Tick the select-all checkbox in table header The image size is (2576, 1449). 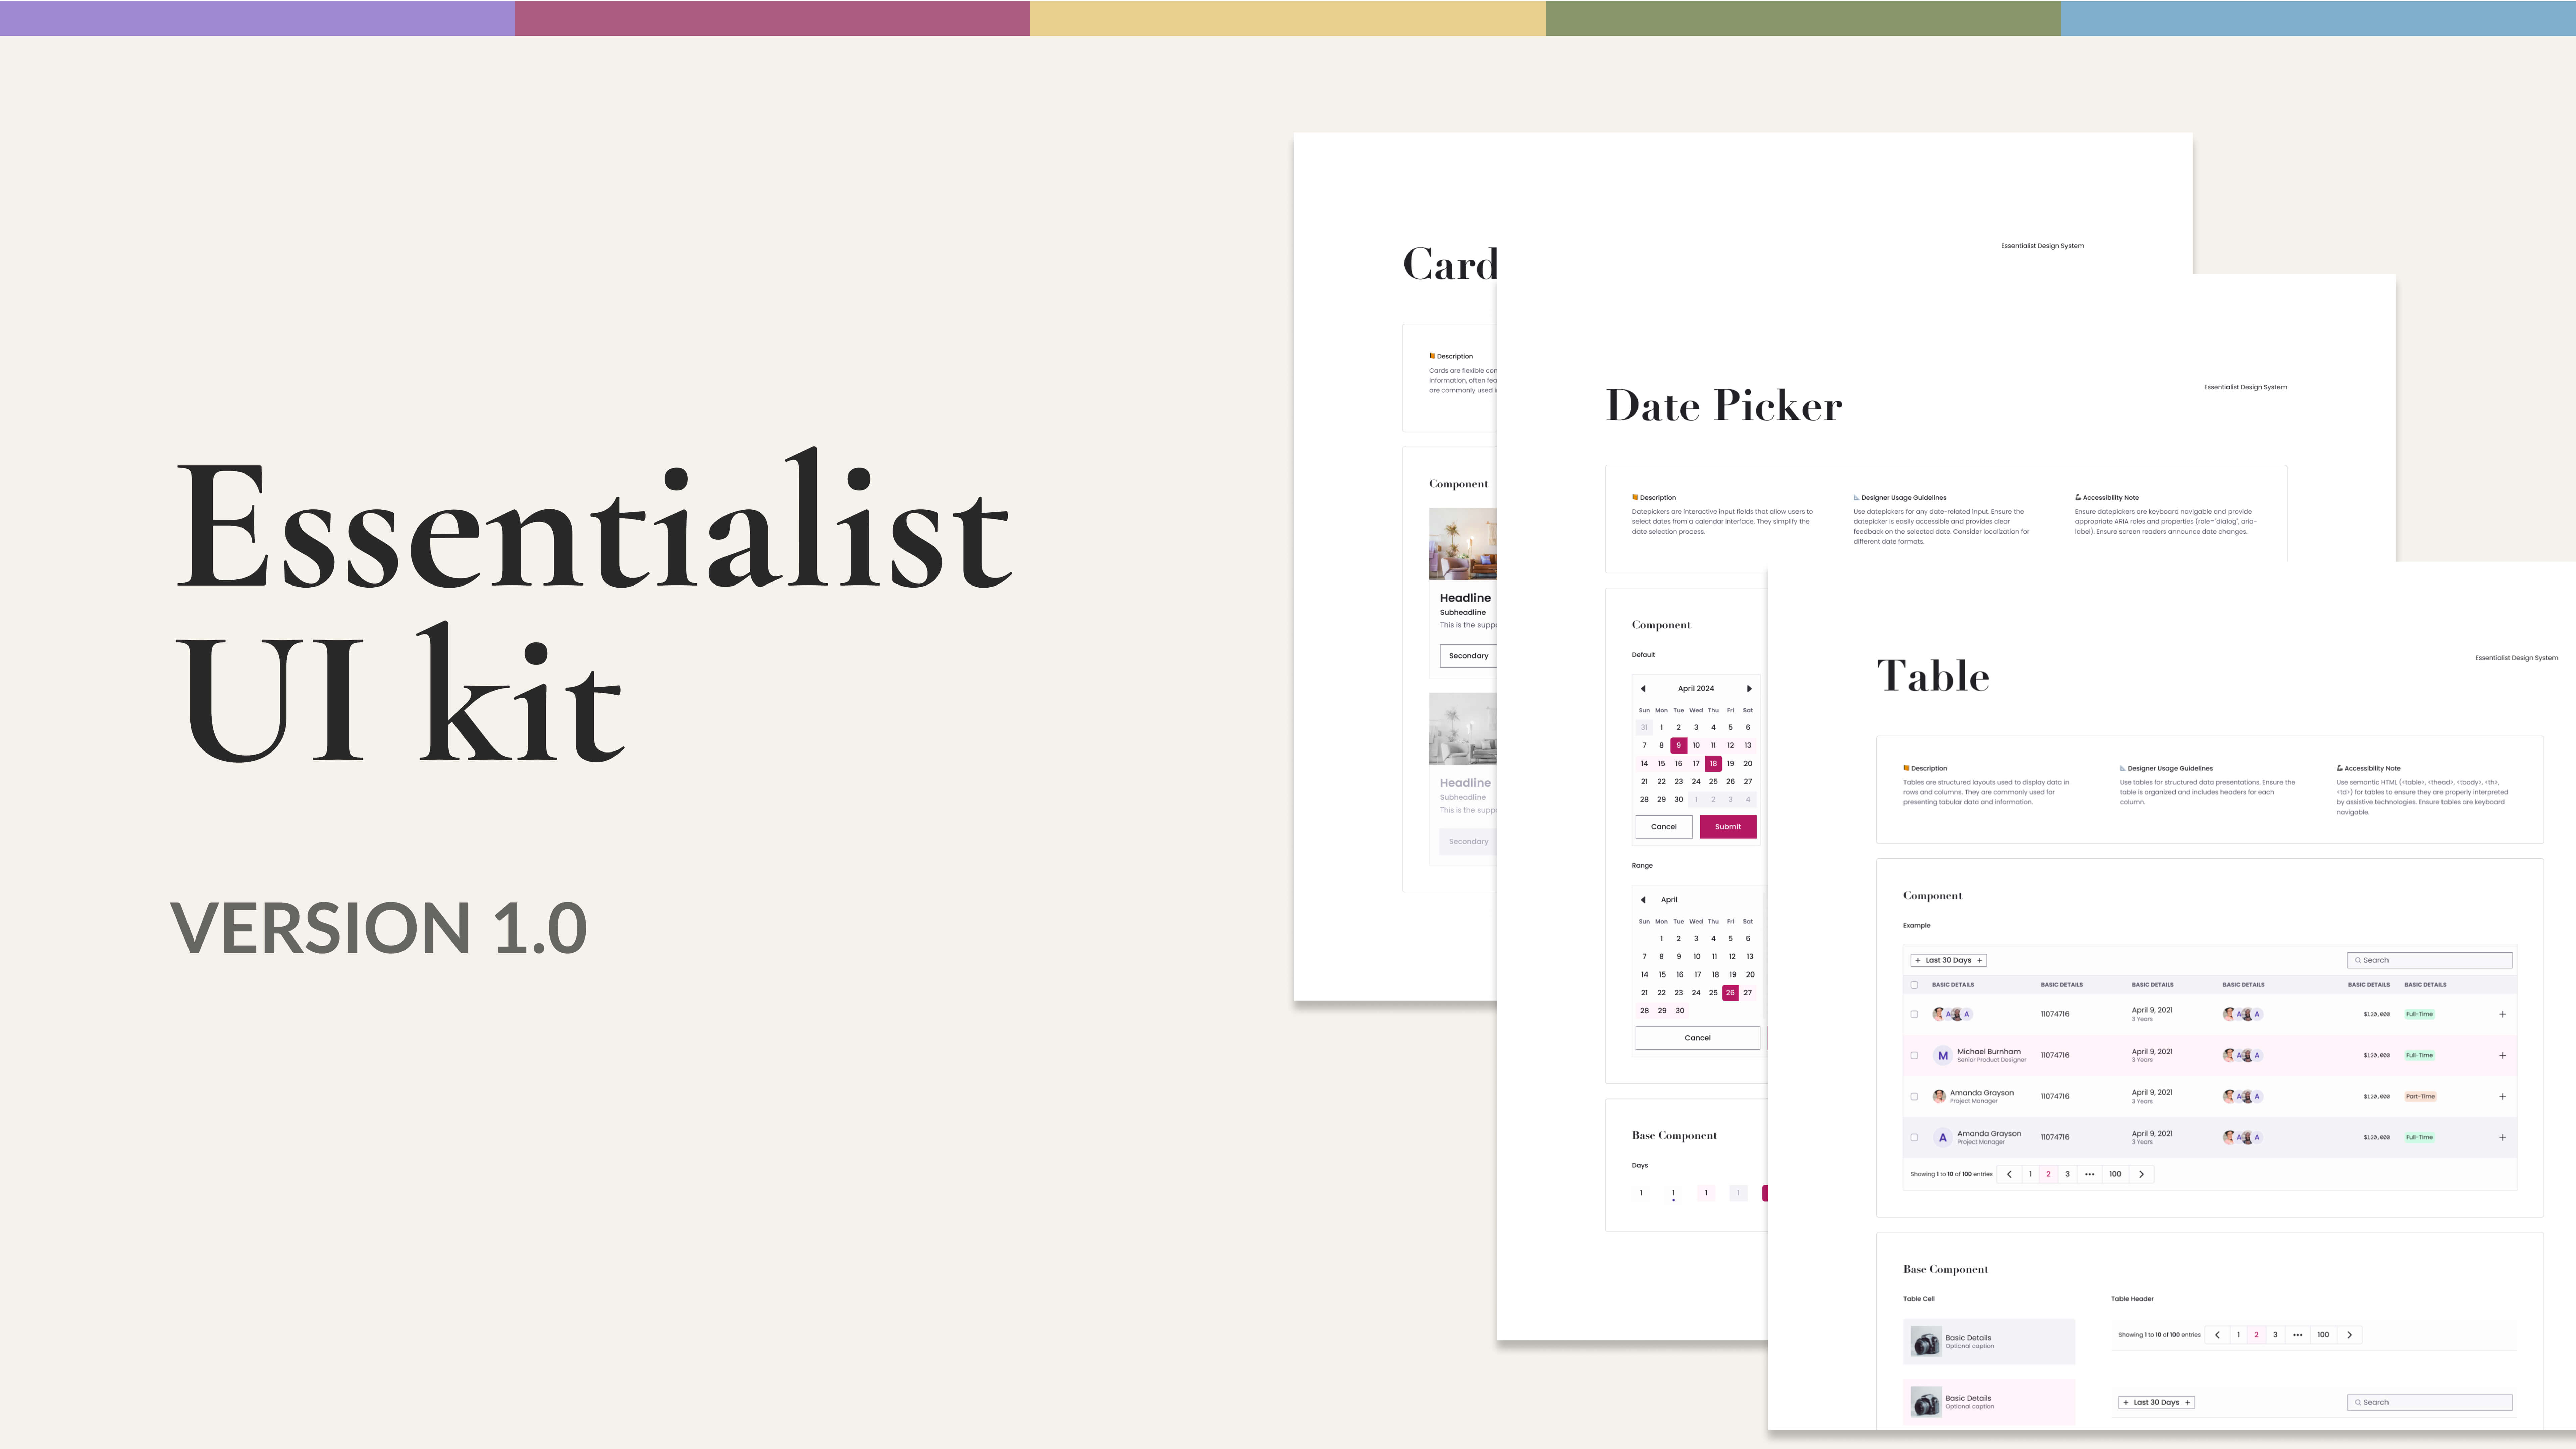[1914, 985]
